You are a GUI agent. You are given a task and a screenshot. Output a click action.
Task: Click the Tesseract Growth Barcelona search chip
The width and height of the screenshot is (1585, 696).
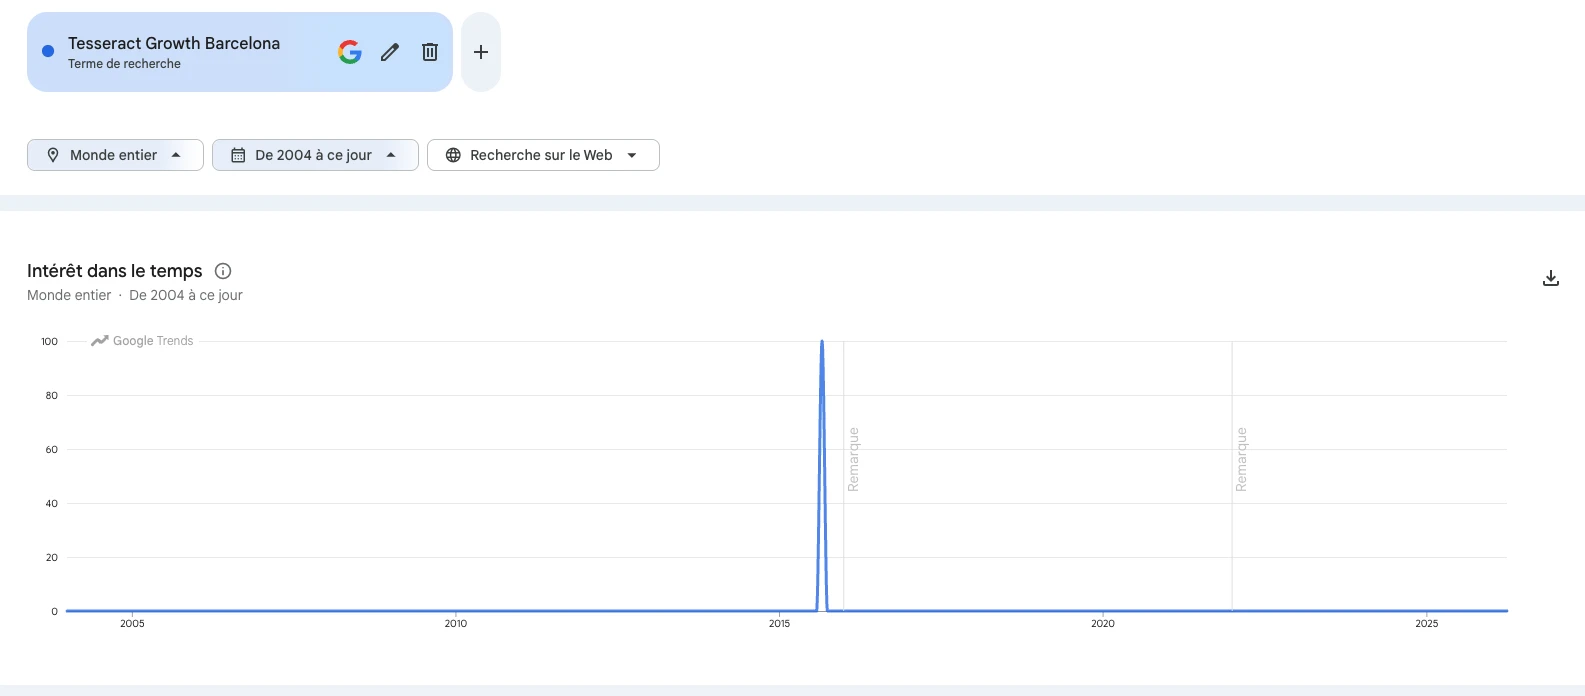(173, 43)
